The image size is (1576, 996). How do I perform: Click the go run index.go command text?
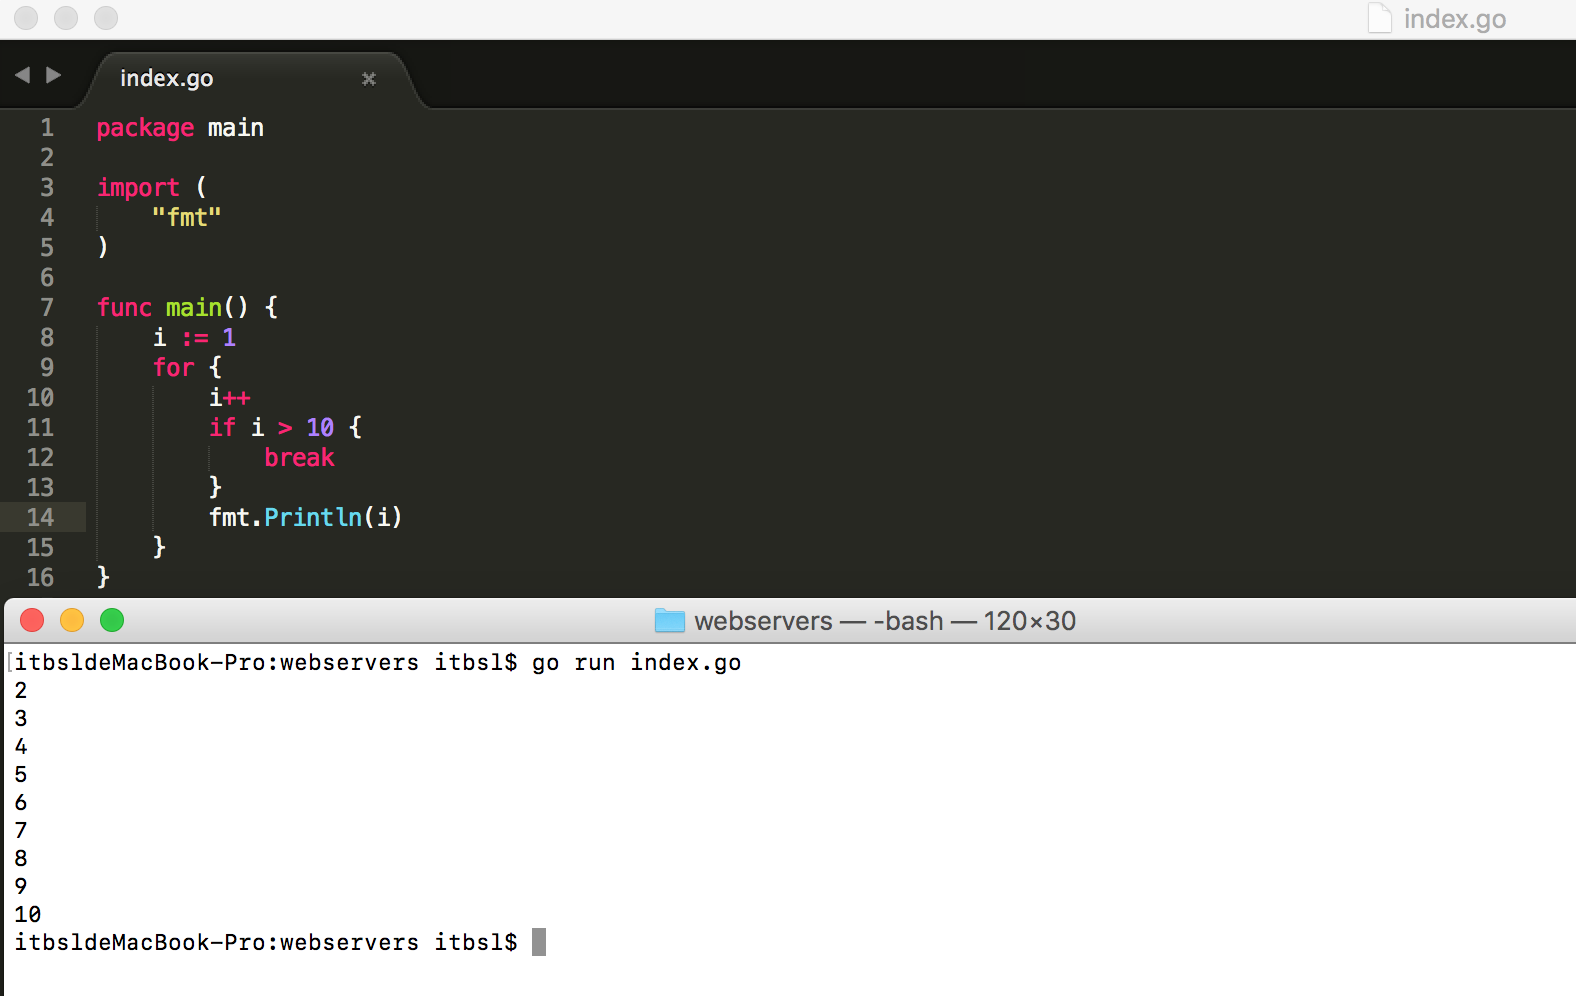click(x=636, y=663)
